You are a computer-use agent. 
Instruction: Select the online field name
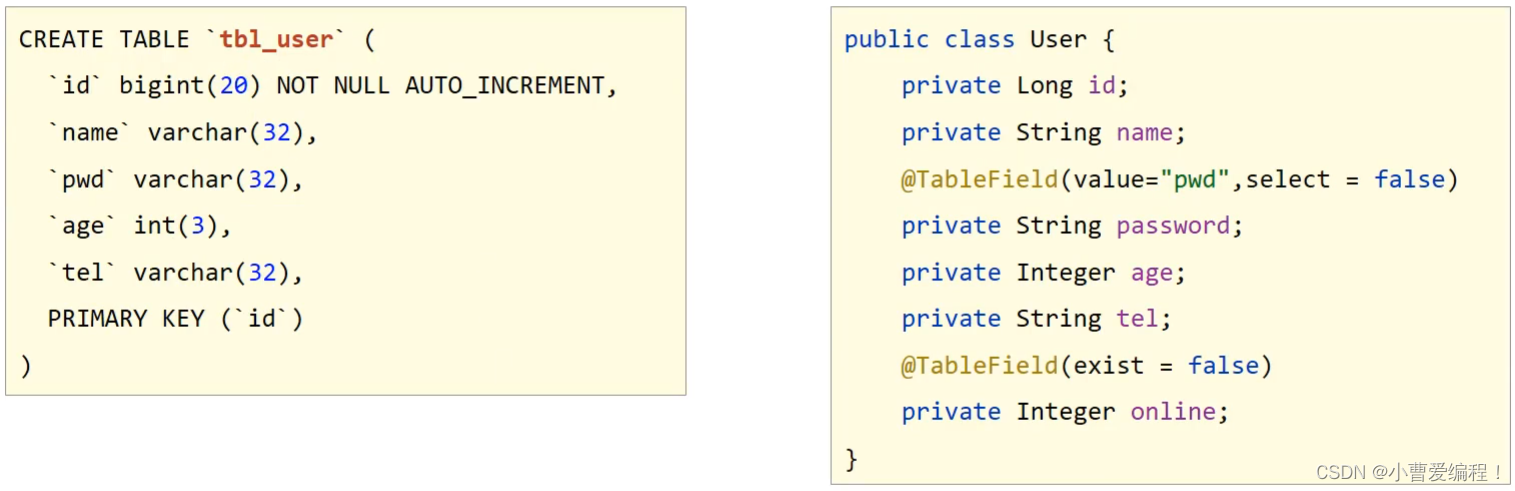pyautogui.click(x=1173, y=412)
